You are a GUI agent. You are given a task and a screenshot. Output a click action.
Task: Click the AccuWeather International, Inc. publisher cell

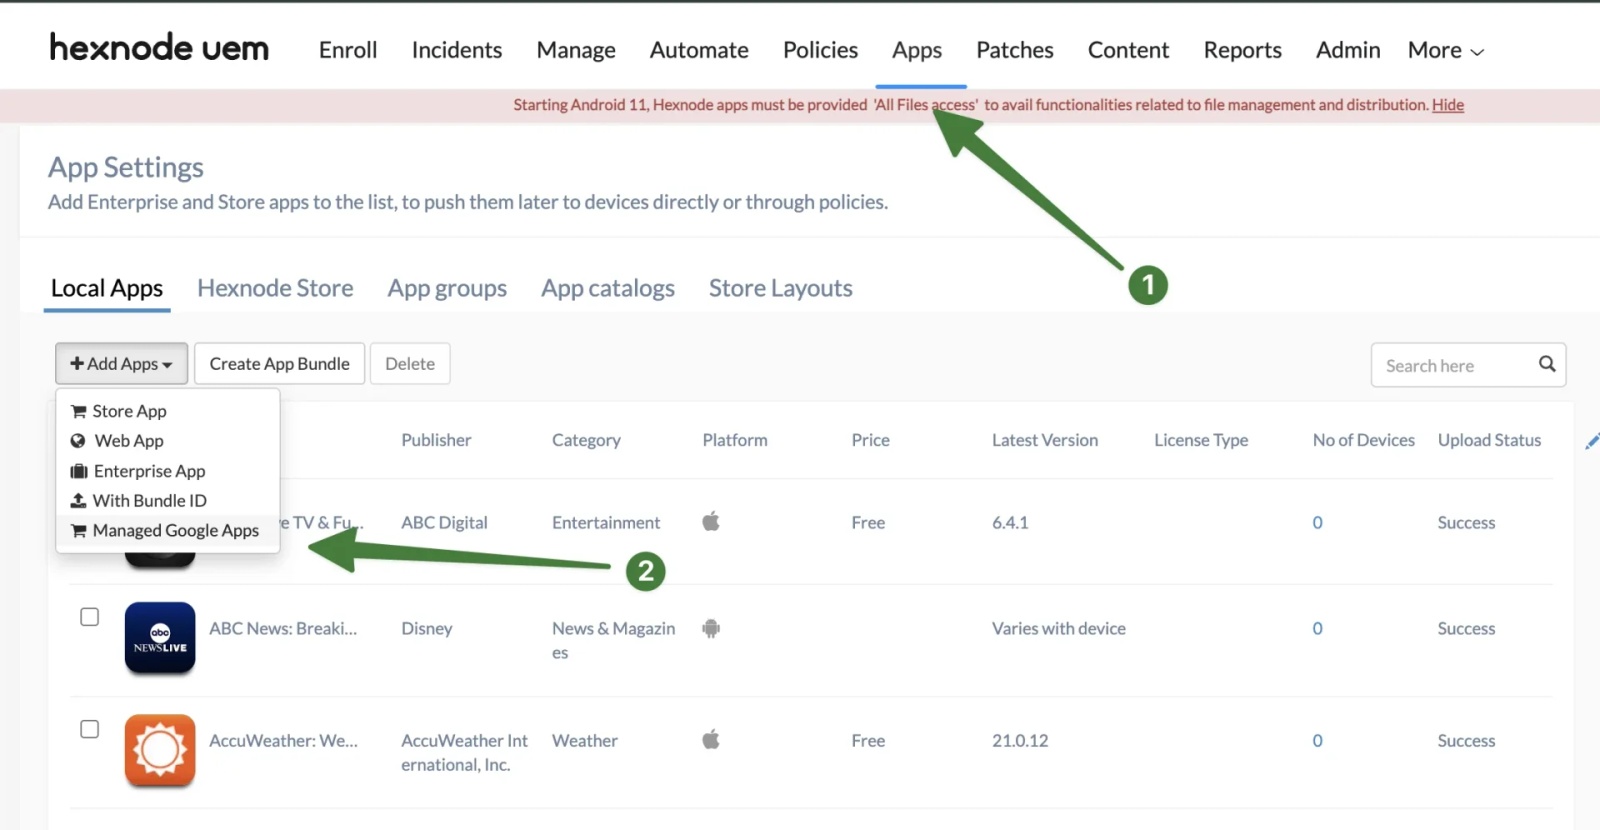pos(464,752)
